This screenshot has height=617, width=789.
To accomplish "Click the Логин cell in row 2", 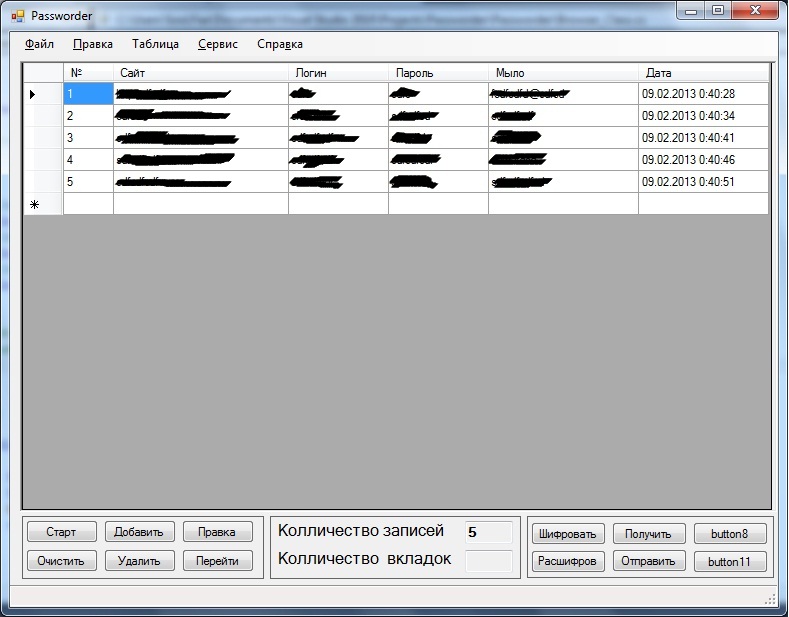I will point(338,116).
